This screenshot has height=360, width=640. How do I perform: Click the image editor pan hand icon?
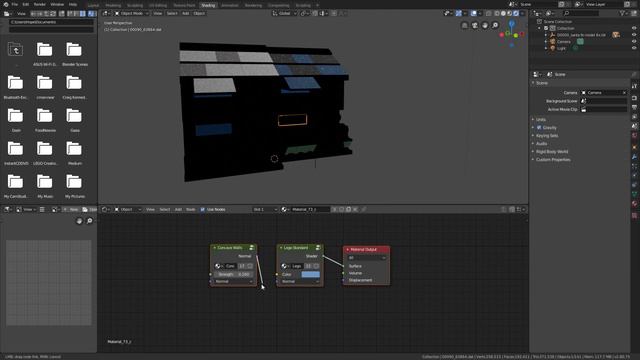(x=79, y=221)
